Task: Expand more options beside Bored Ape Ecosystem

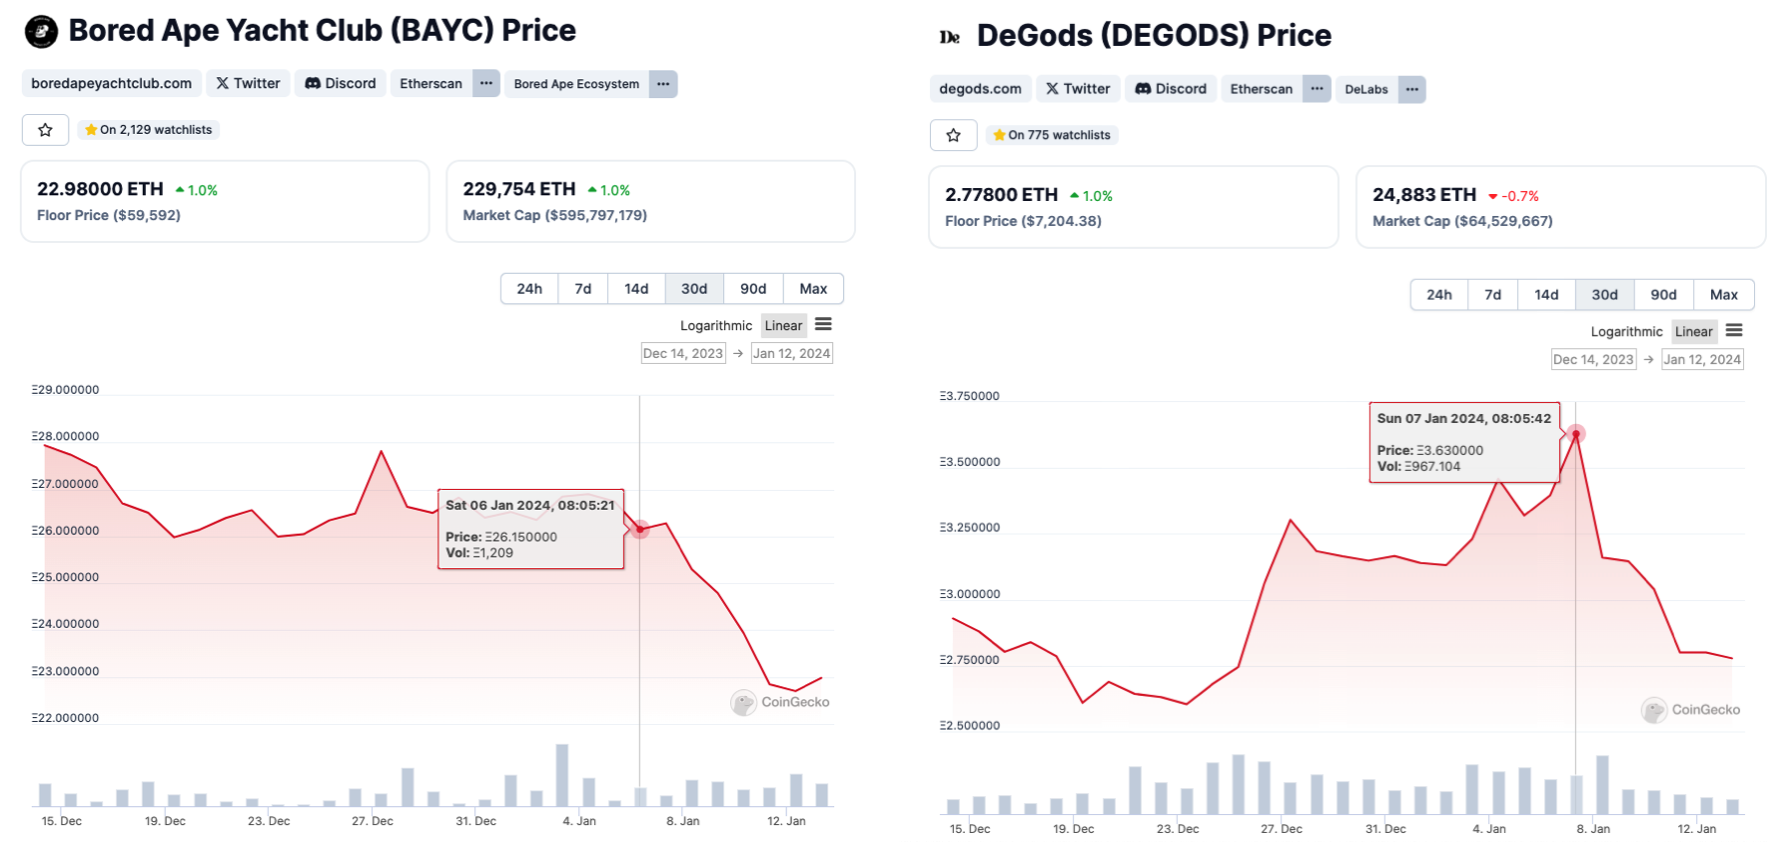Action: point(663,84)
